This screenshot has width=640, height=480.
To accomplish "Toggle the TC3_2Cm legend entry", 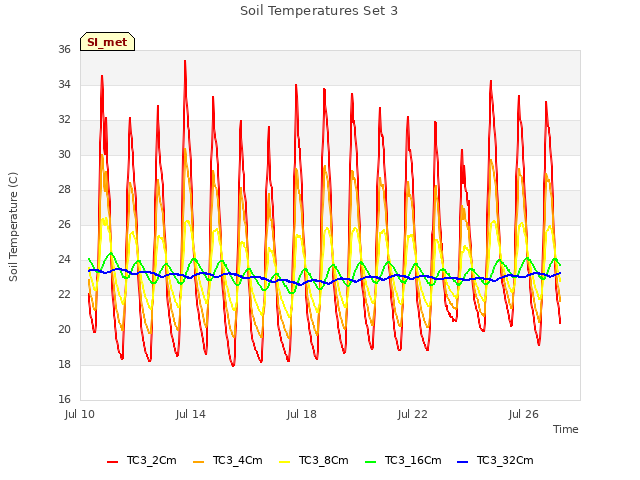I will tap(142, 460).
